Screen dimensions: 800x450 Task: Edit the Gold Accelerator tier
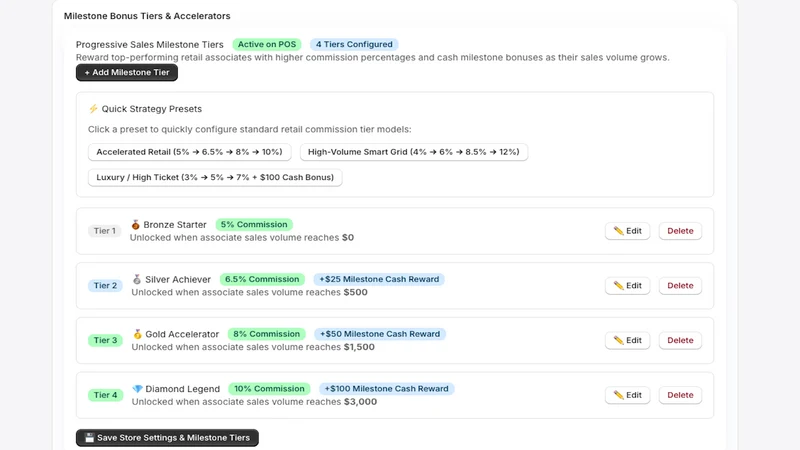(628, 340)
